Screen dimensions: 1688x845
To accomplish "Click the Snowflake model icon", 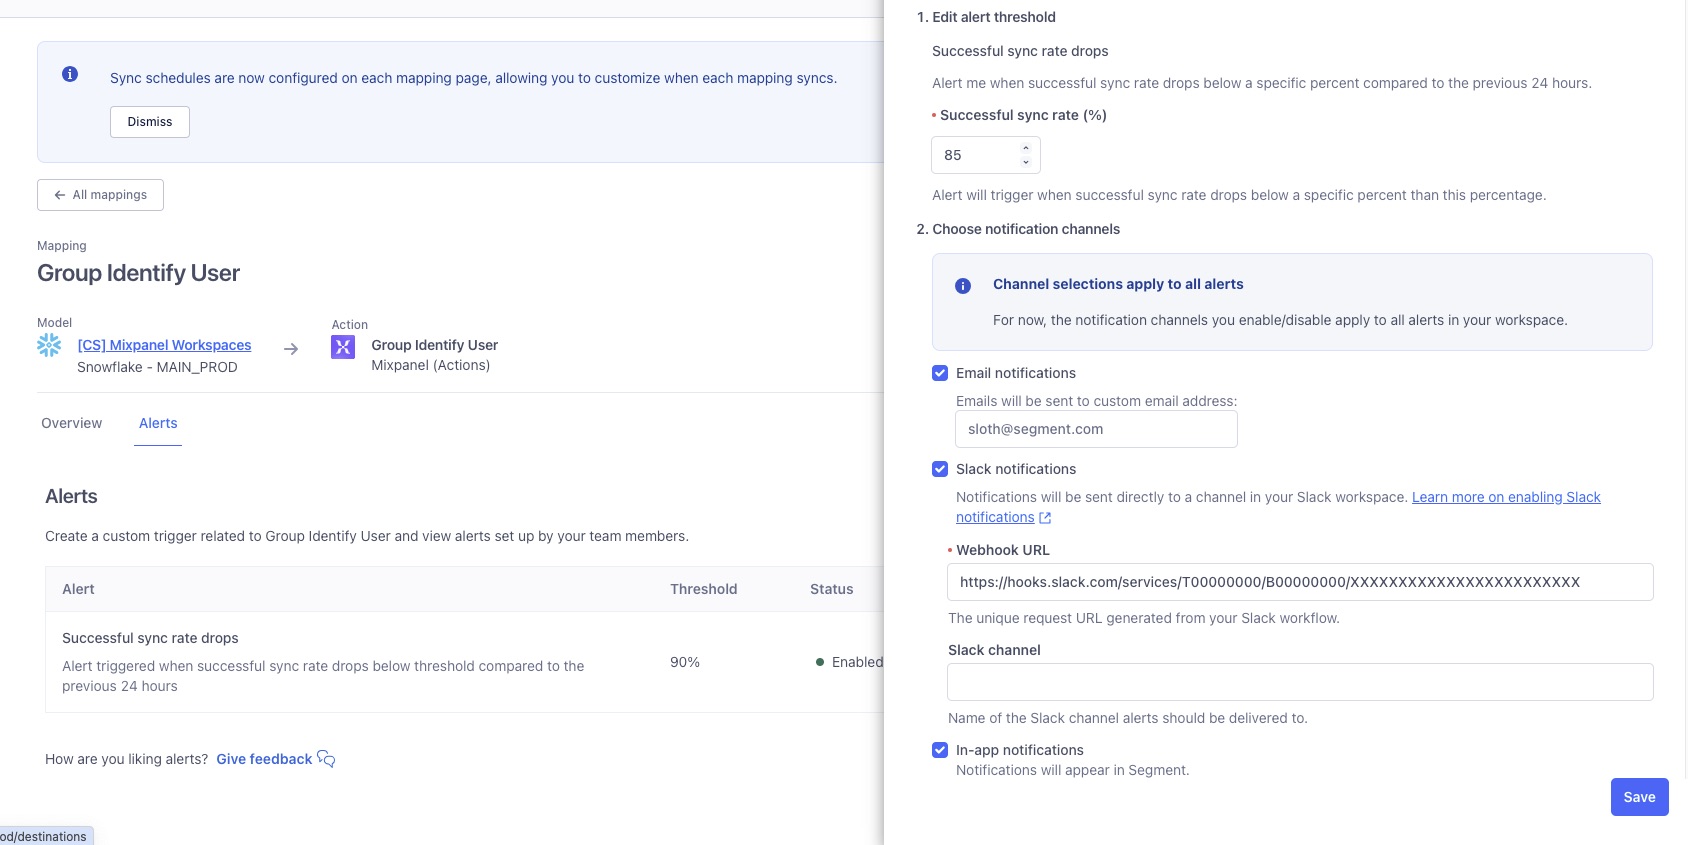I will 49,345.
